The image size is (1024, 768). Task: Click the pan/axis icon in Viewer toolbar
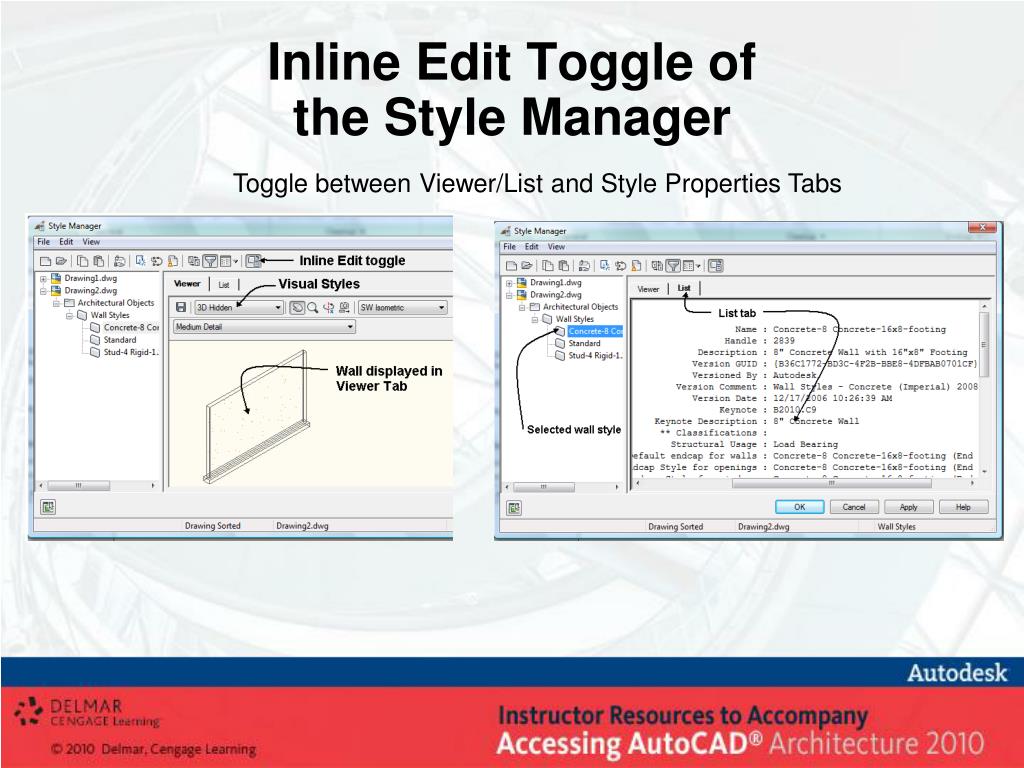(x=328, y=308)
